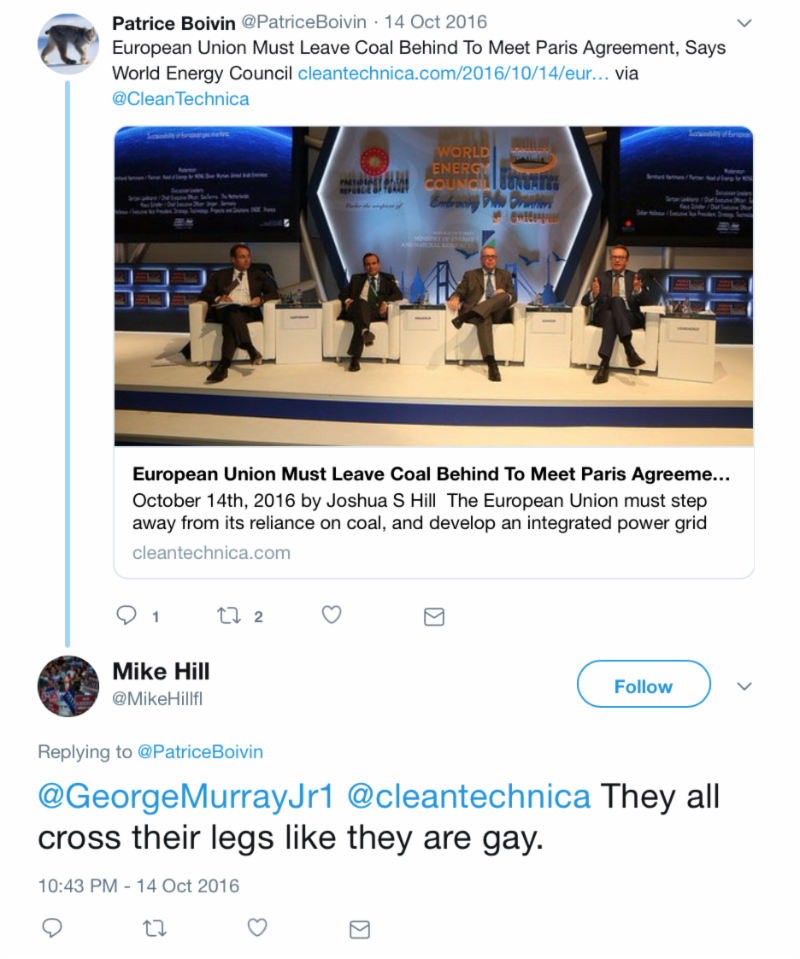Open the World Energy Council panel photo

pos(434,286)
